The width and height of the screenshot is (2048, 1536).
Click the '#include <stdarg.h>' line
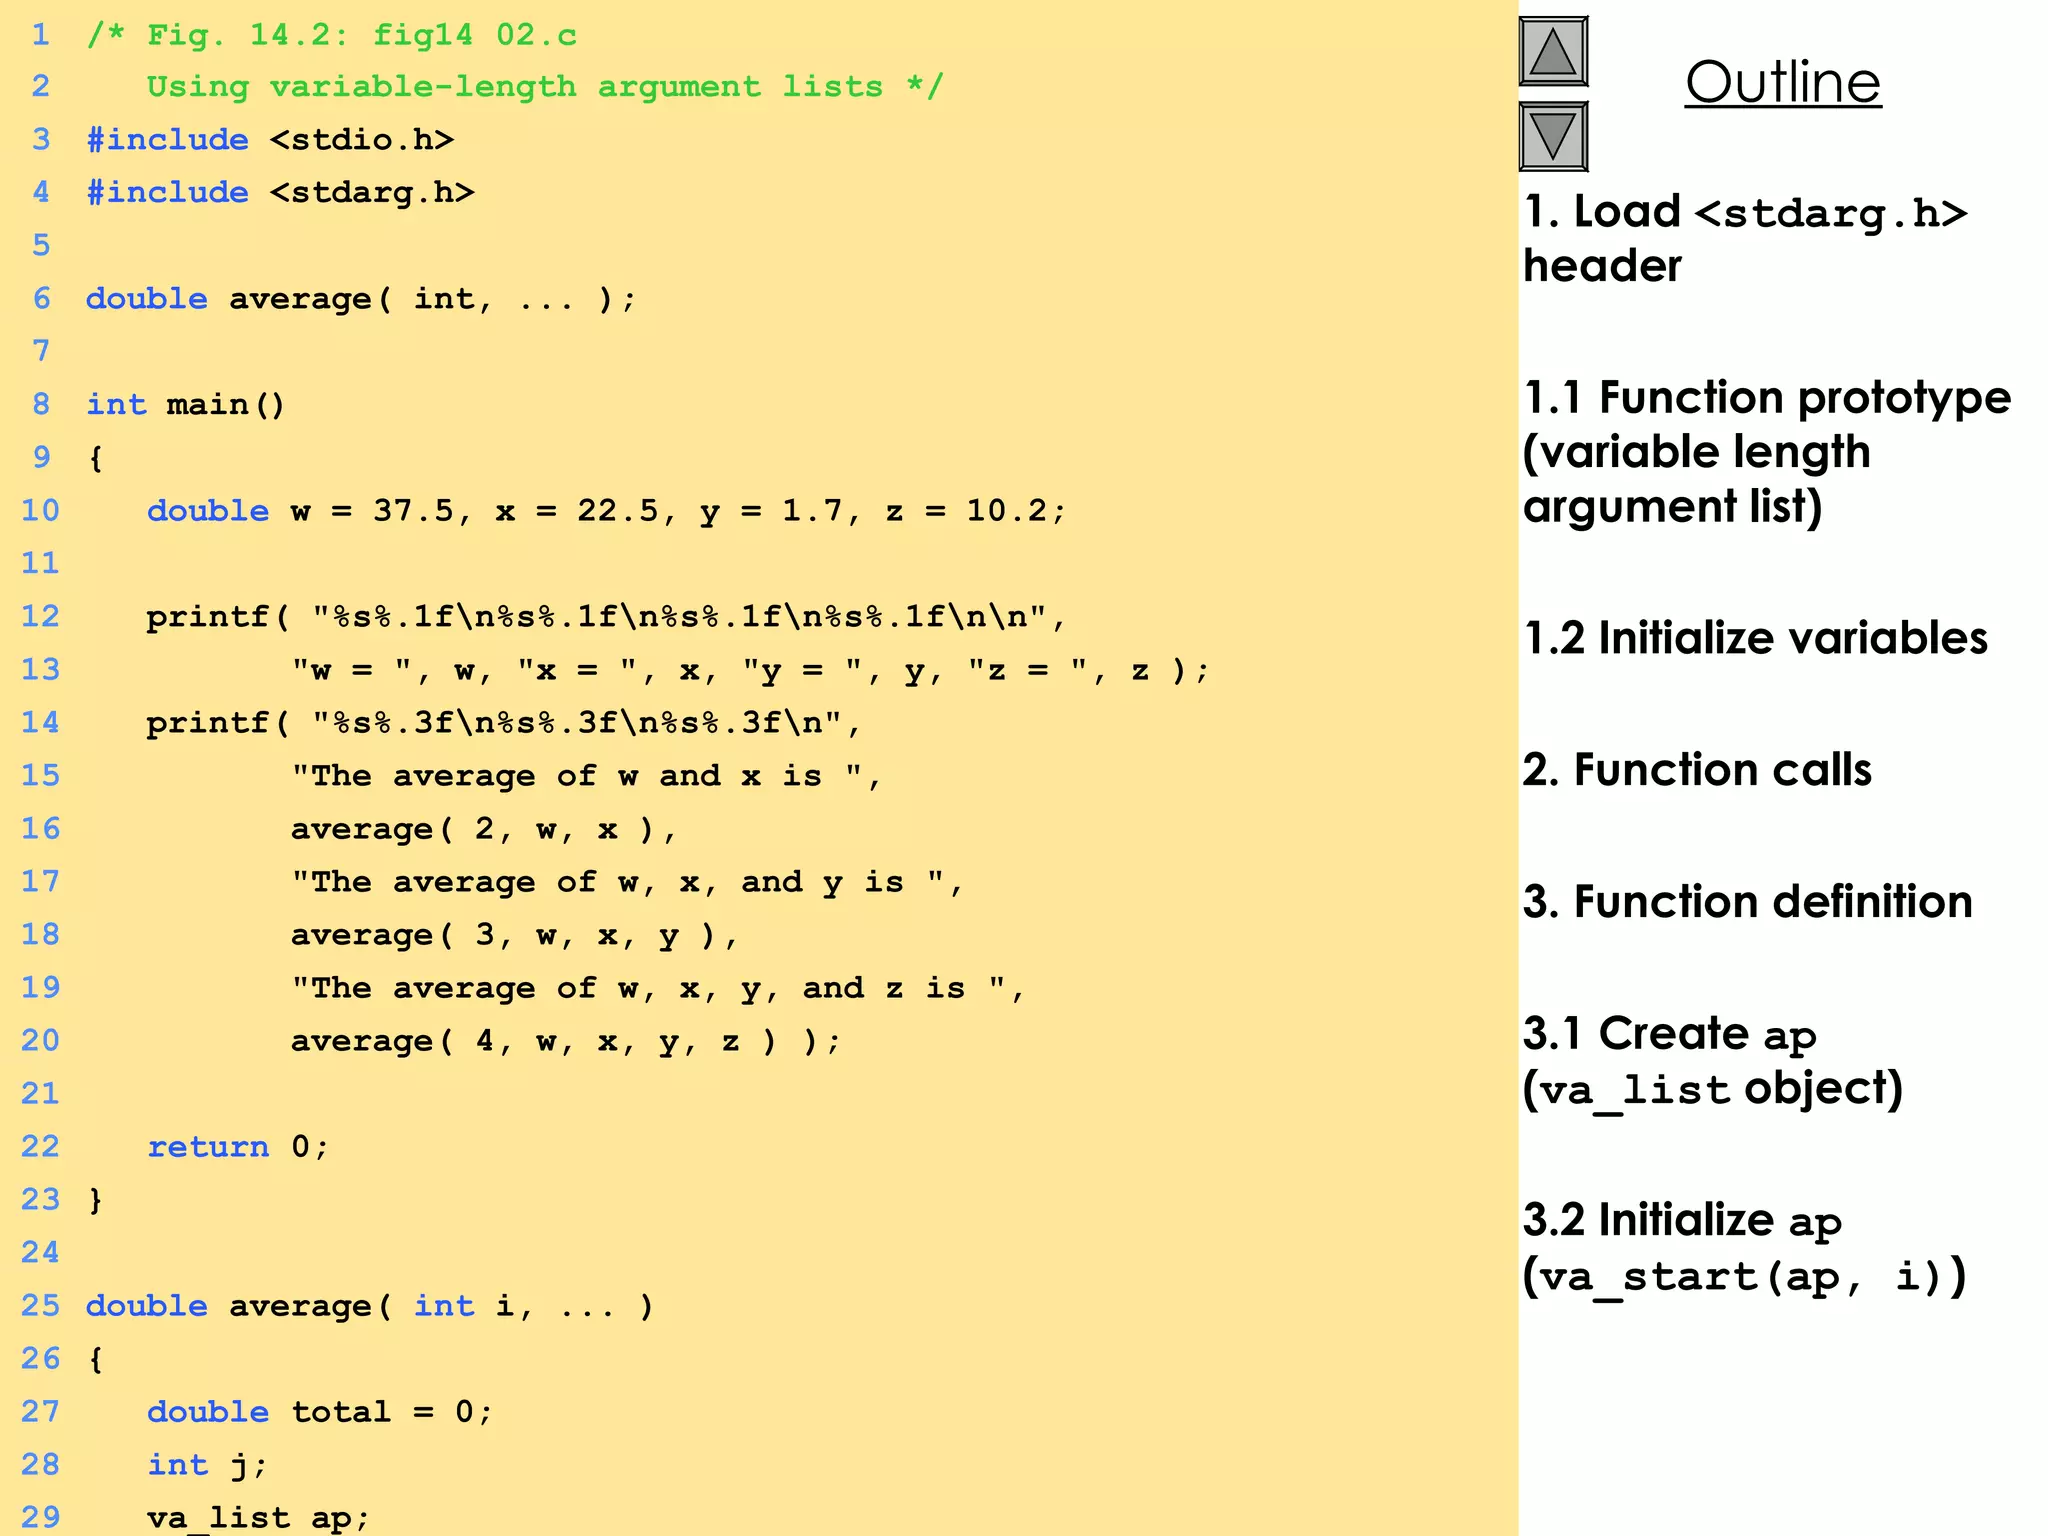point(280,192)
